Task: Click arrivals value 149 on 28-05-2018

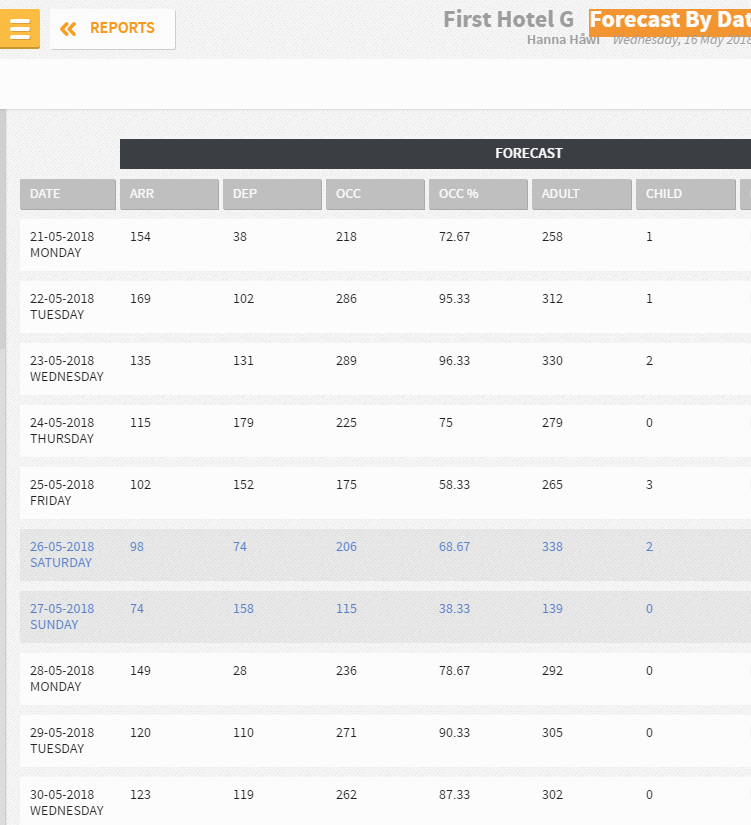Action: 141,671
